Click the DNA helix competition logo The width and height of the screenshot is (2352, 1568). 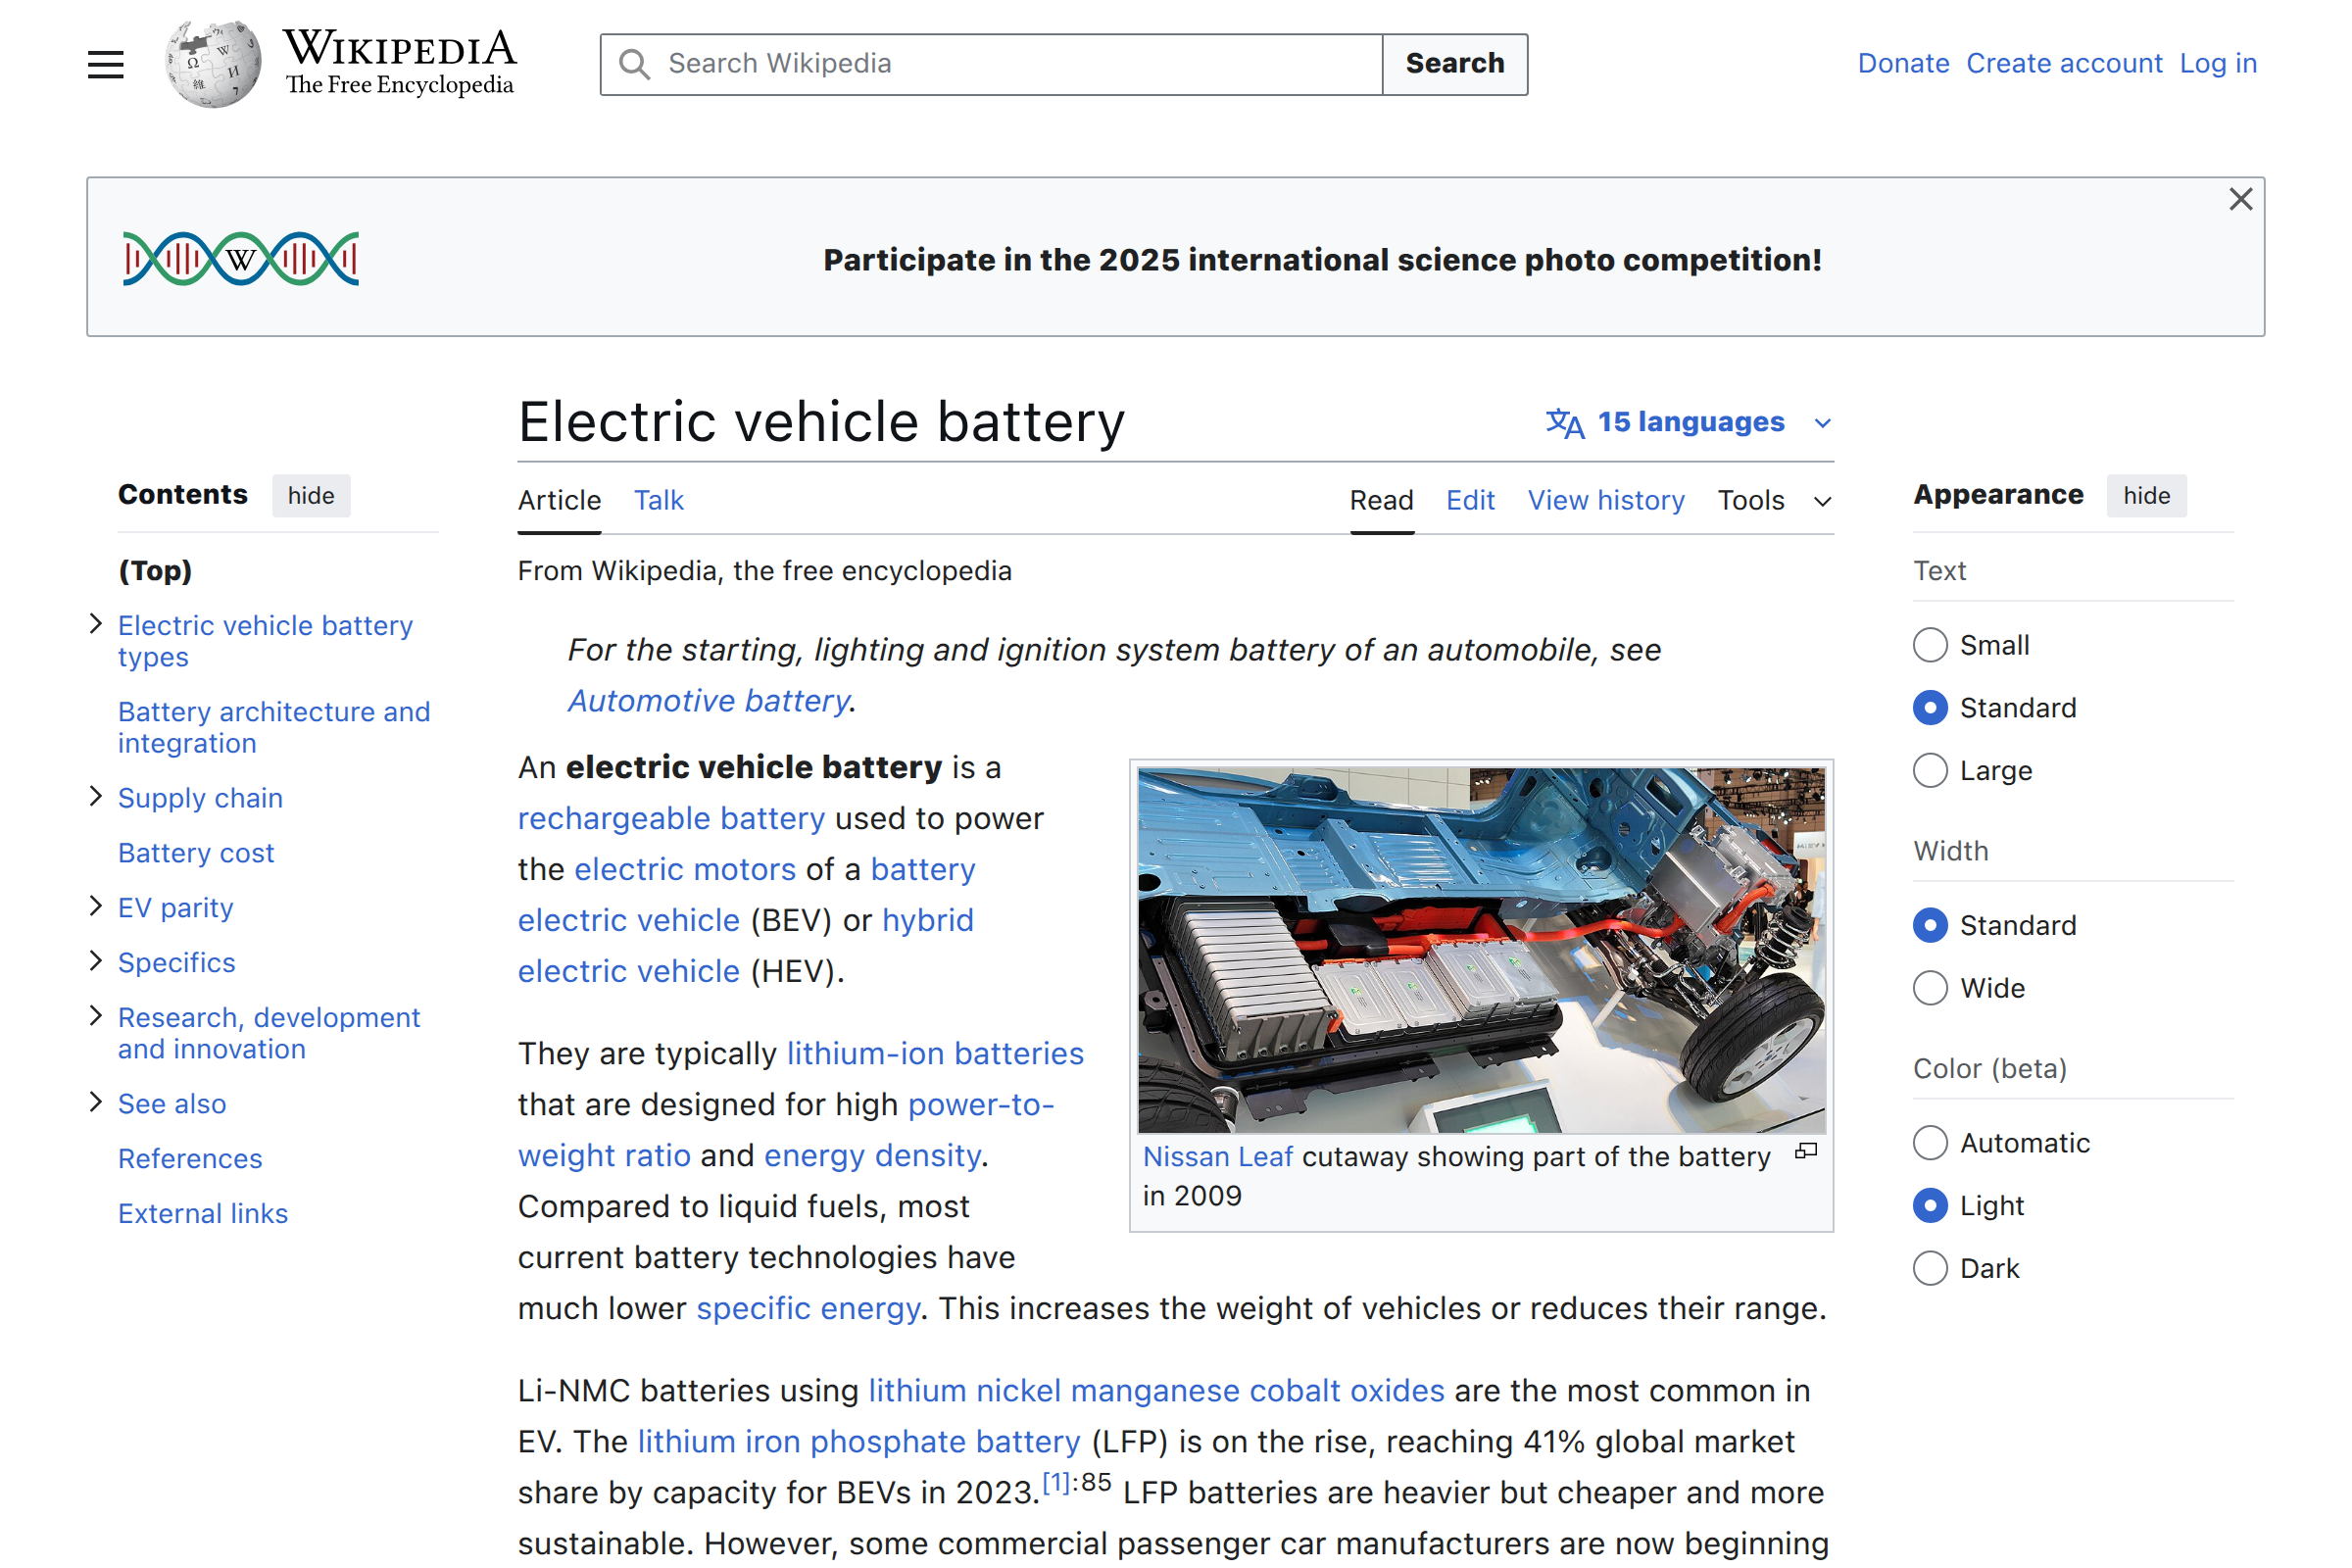[241, 259]
